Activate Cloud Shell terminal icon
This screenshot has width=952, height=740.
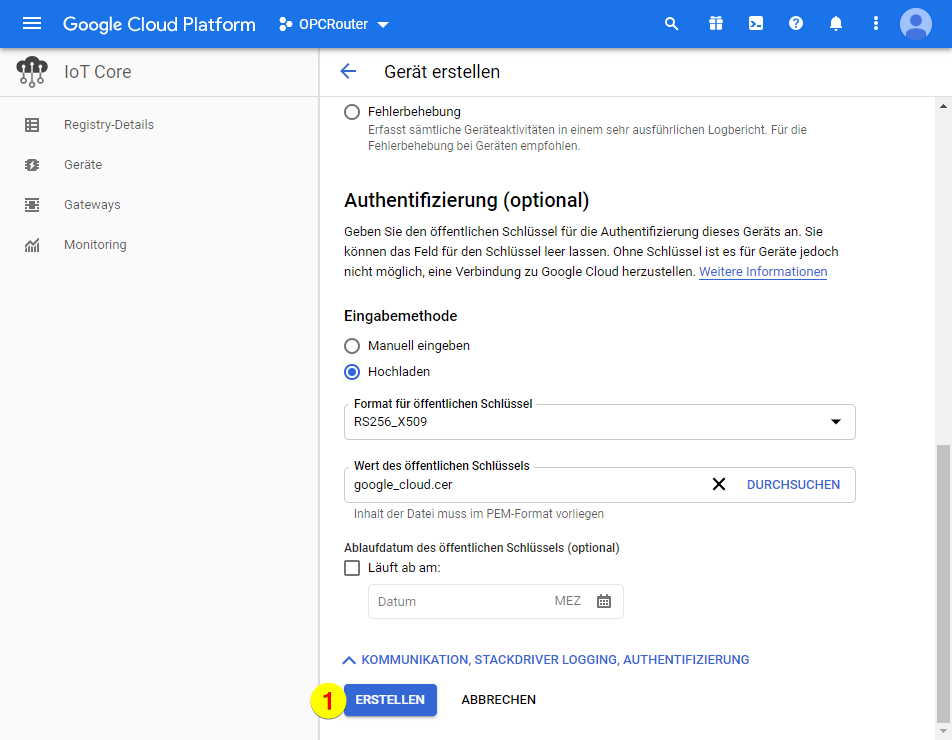(756, 24)
